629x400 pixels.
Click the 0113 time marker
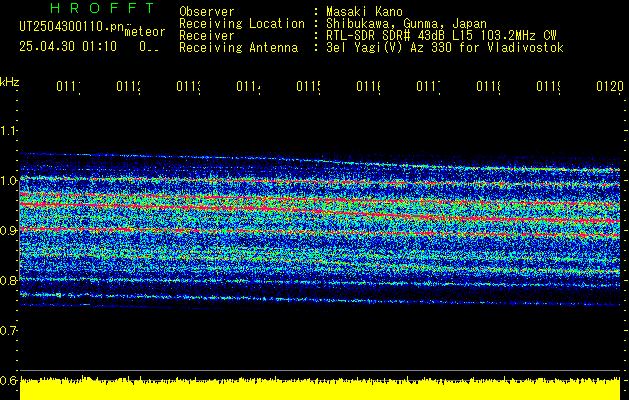pyautogui.click(x=189, y=86)
